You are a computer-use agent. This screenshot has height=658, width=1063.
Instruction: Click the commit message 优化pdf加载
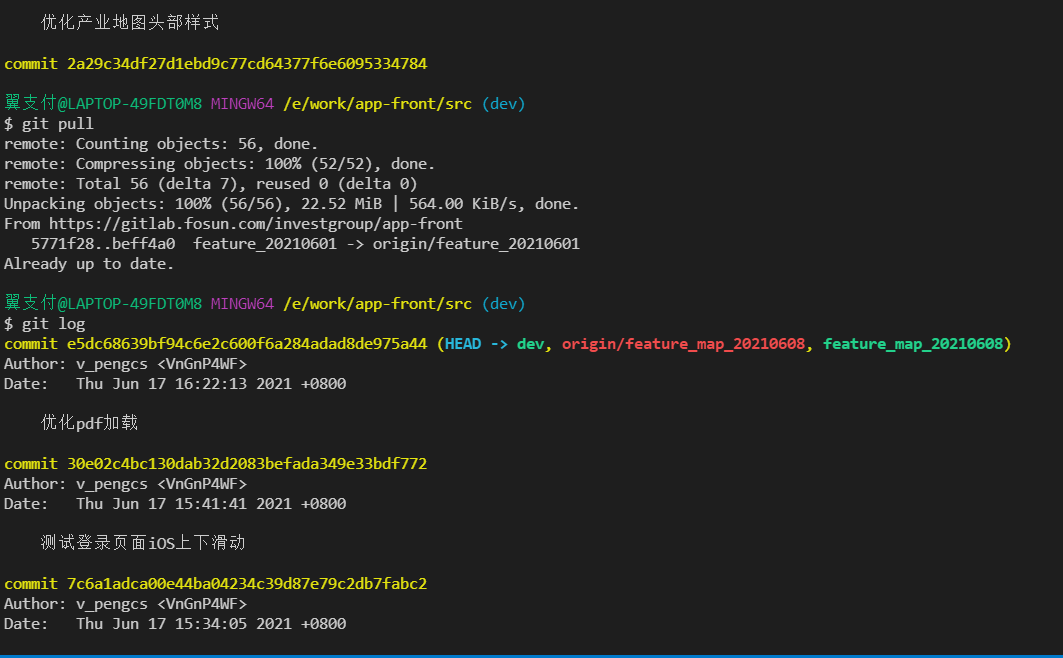pos(89,423)
